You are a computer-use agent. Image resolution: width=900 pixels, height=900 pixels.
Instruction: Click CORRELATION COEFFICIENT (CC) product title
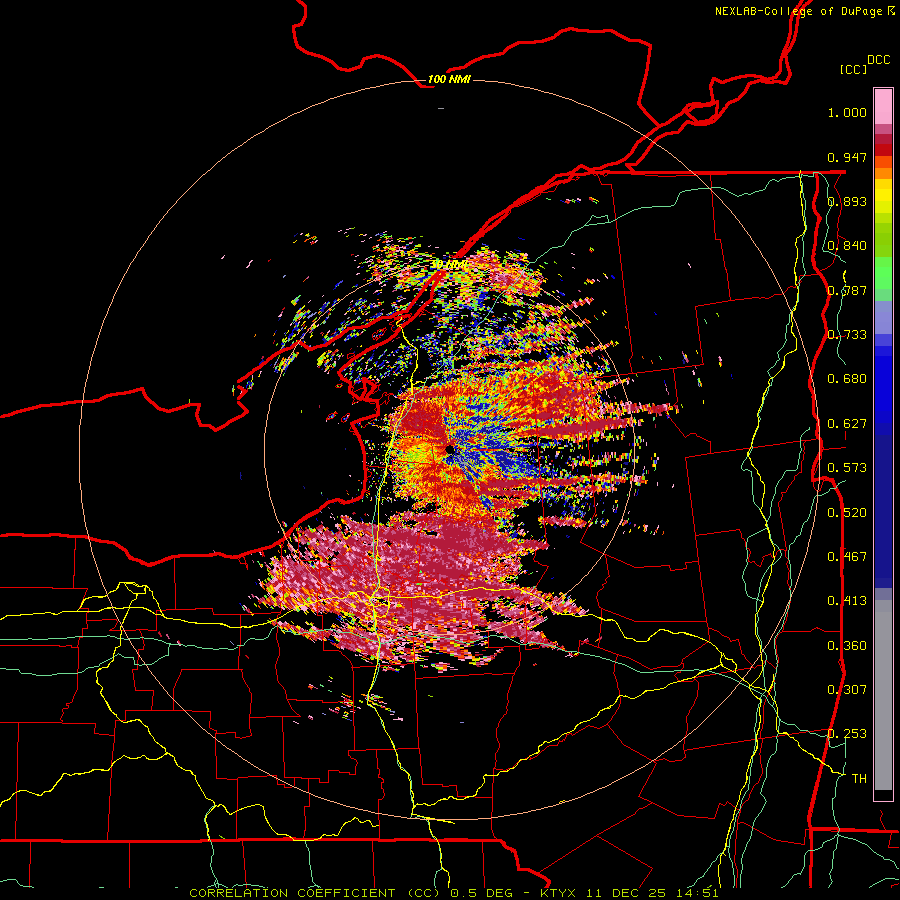tap(315, 893)
